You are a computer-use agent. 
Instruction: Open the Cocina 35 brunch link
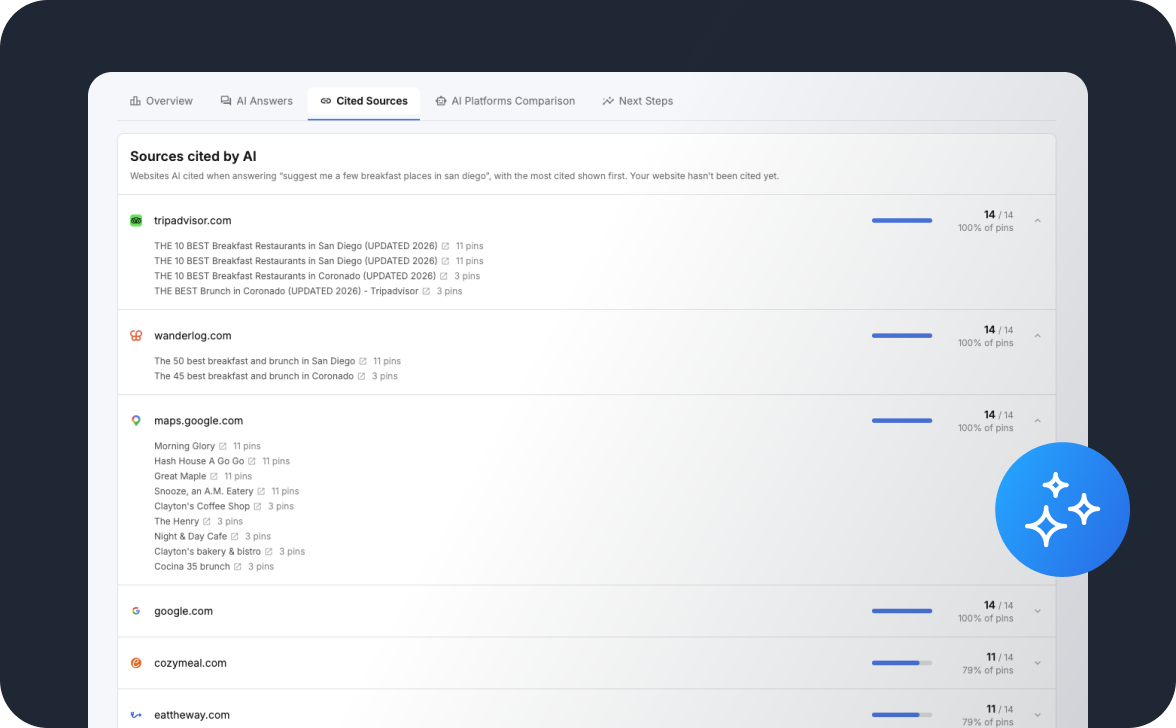coord(192,566)
